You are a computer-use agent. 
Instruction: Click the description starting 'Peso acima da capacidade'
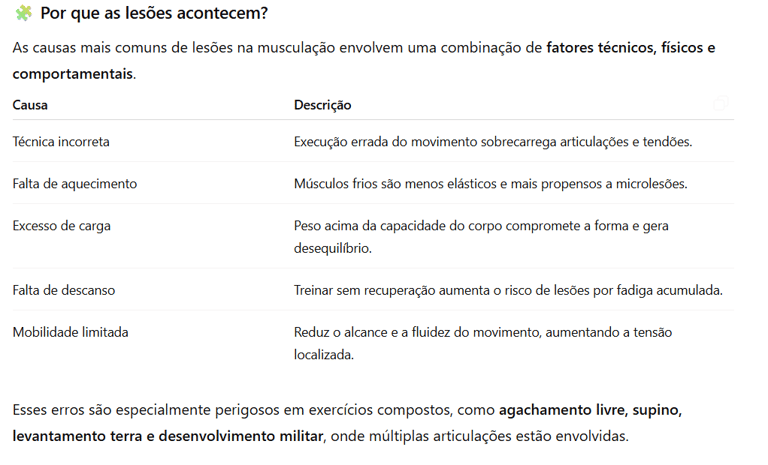coord(481,237)
